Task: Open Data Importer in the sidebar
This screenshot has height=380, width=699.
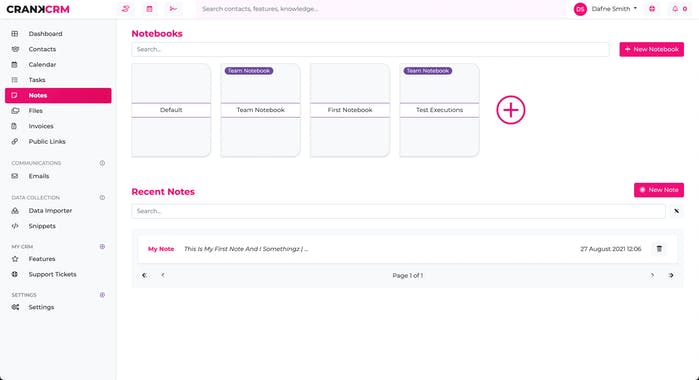Action: pos(58,211)
